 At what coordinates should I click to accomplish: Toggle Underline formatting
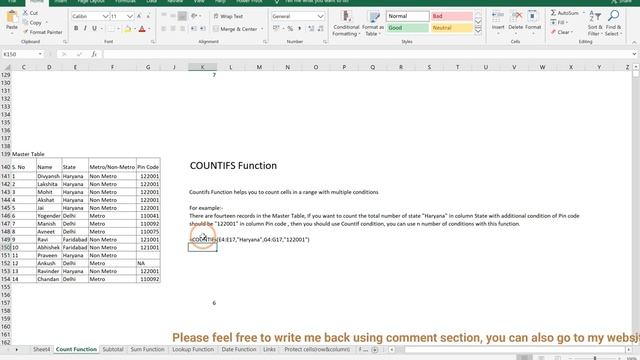(94, 29)
